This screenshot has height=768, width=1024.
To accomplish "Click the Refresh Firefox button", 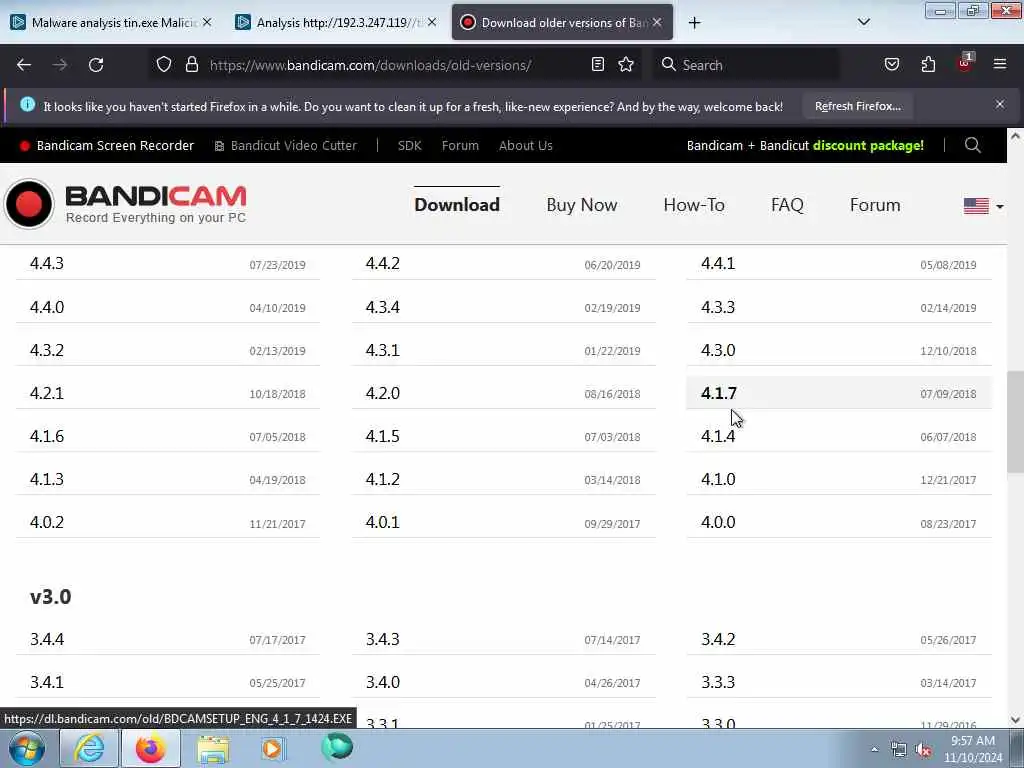I will [857, 106].
